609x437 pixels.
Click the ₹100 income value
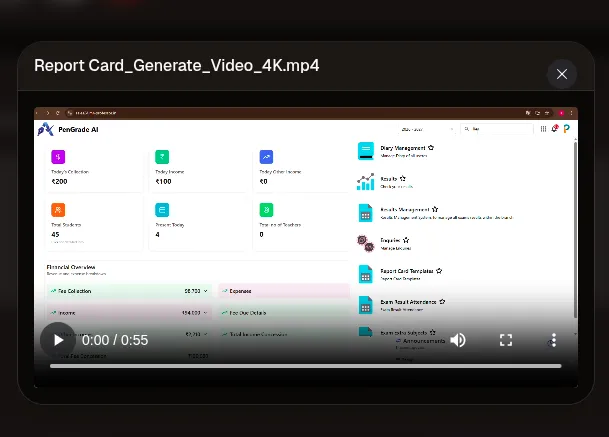pos(164,181)
